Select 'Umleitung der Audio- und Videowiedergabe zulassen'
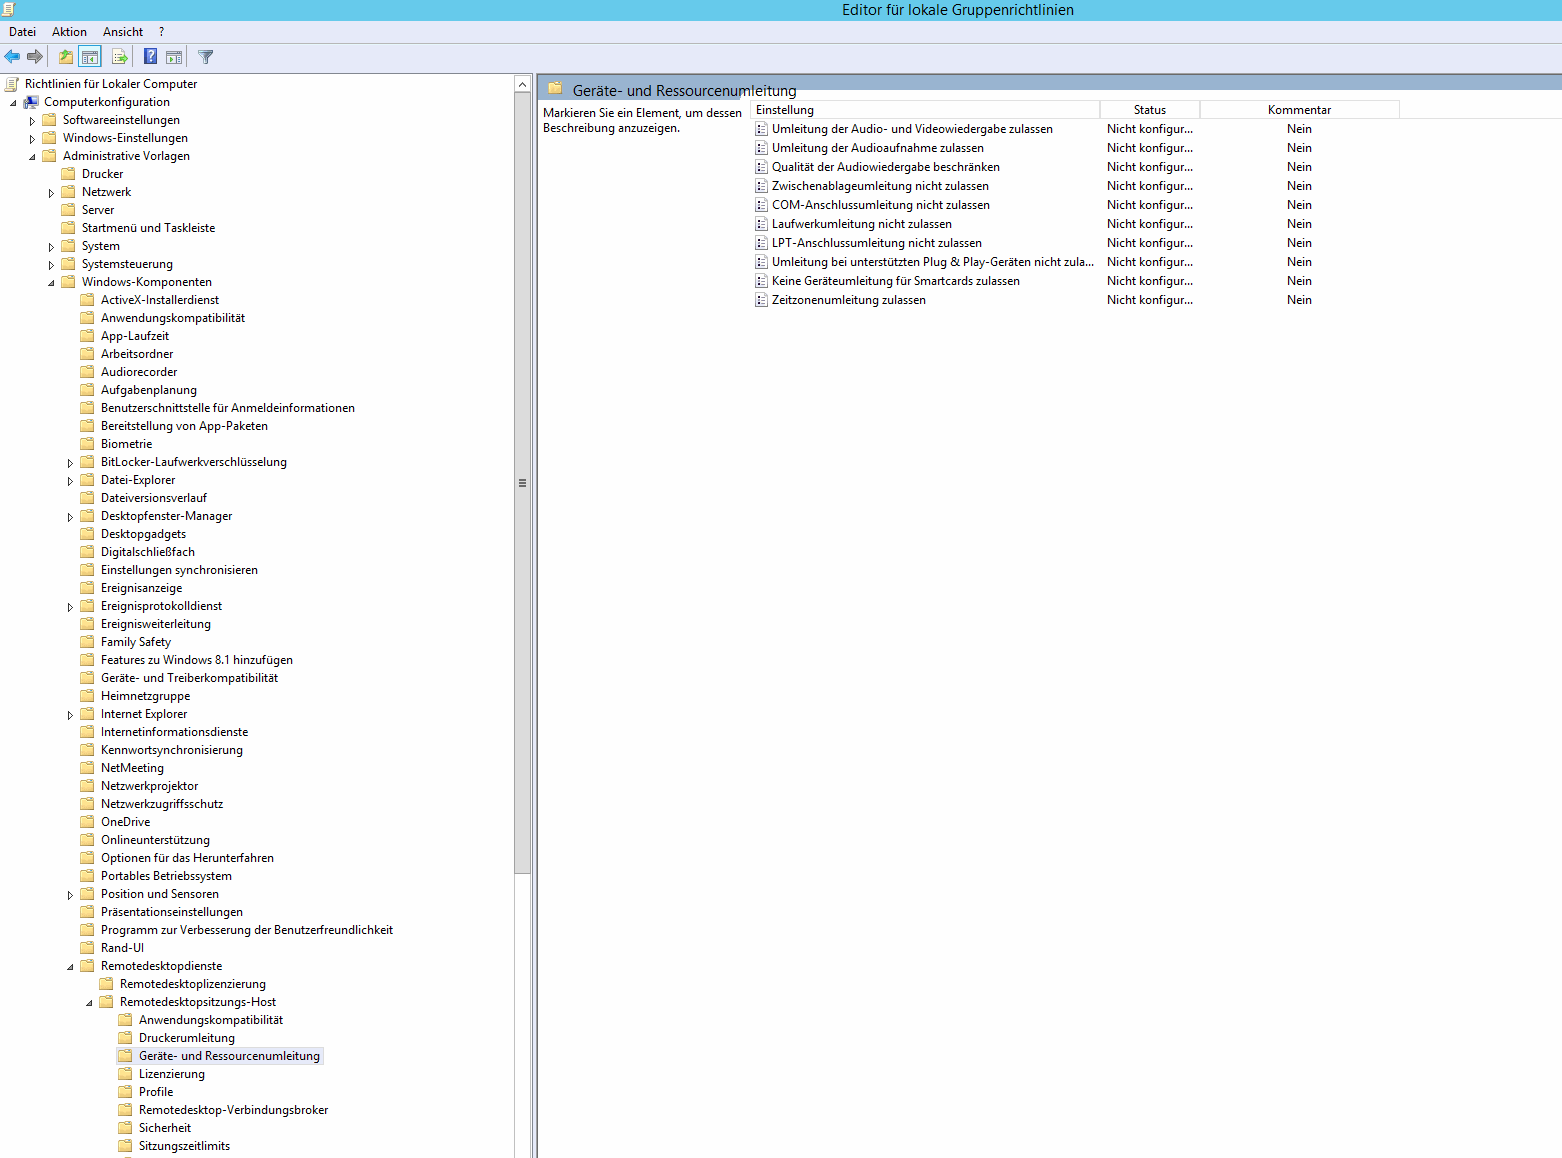Viewport: 1562px width, 1158px height. [912, 129]
